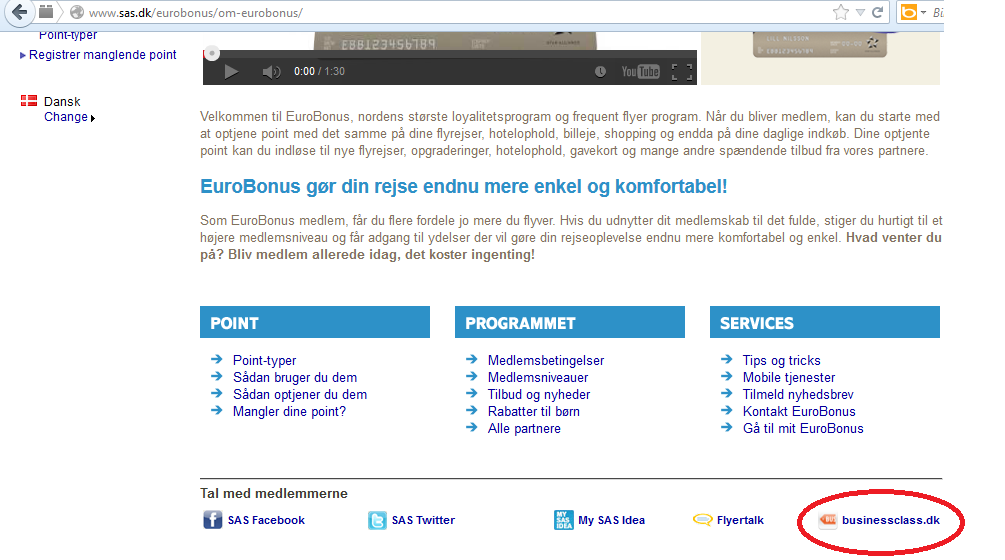Click the Watch Later clock icon
Screen dimensions: 1005x560
click(x=600, y=72)
